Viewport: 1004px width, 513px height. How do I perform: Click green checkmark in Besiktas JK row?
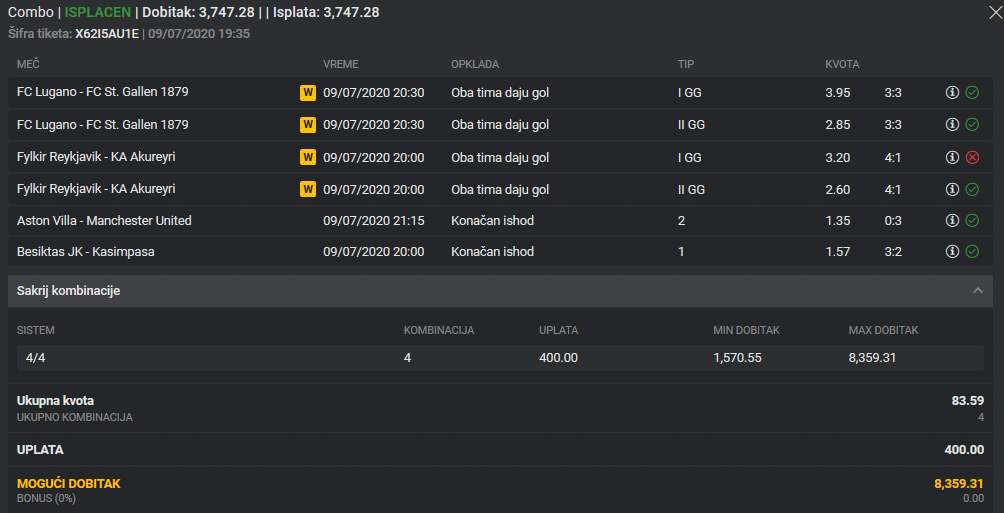click(x=972, y=252)
